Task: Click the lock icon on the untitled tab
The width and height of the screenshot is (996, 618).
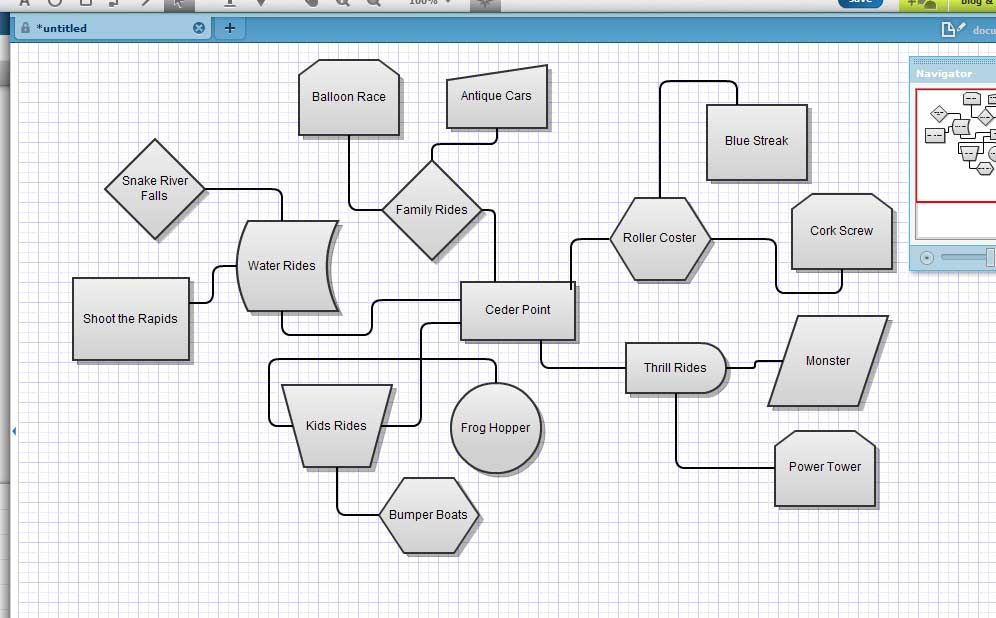Action: pyautogui.click(x=25, y=28)
